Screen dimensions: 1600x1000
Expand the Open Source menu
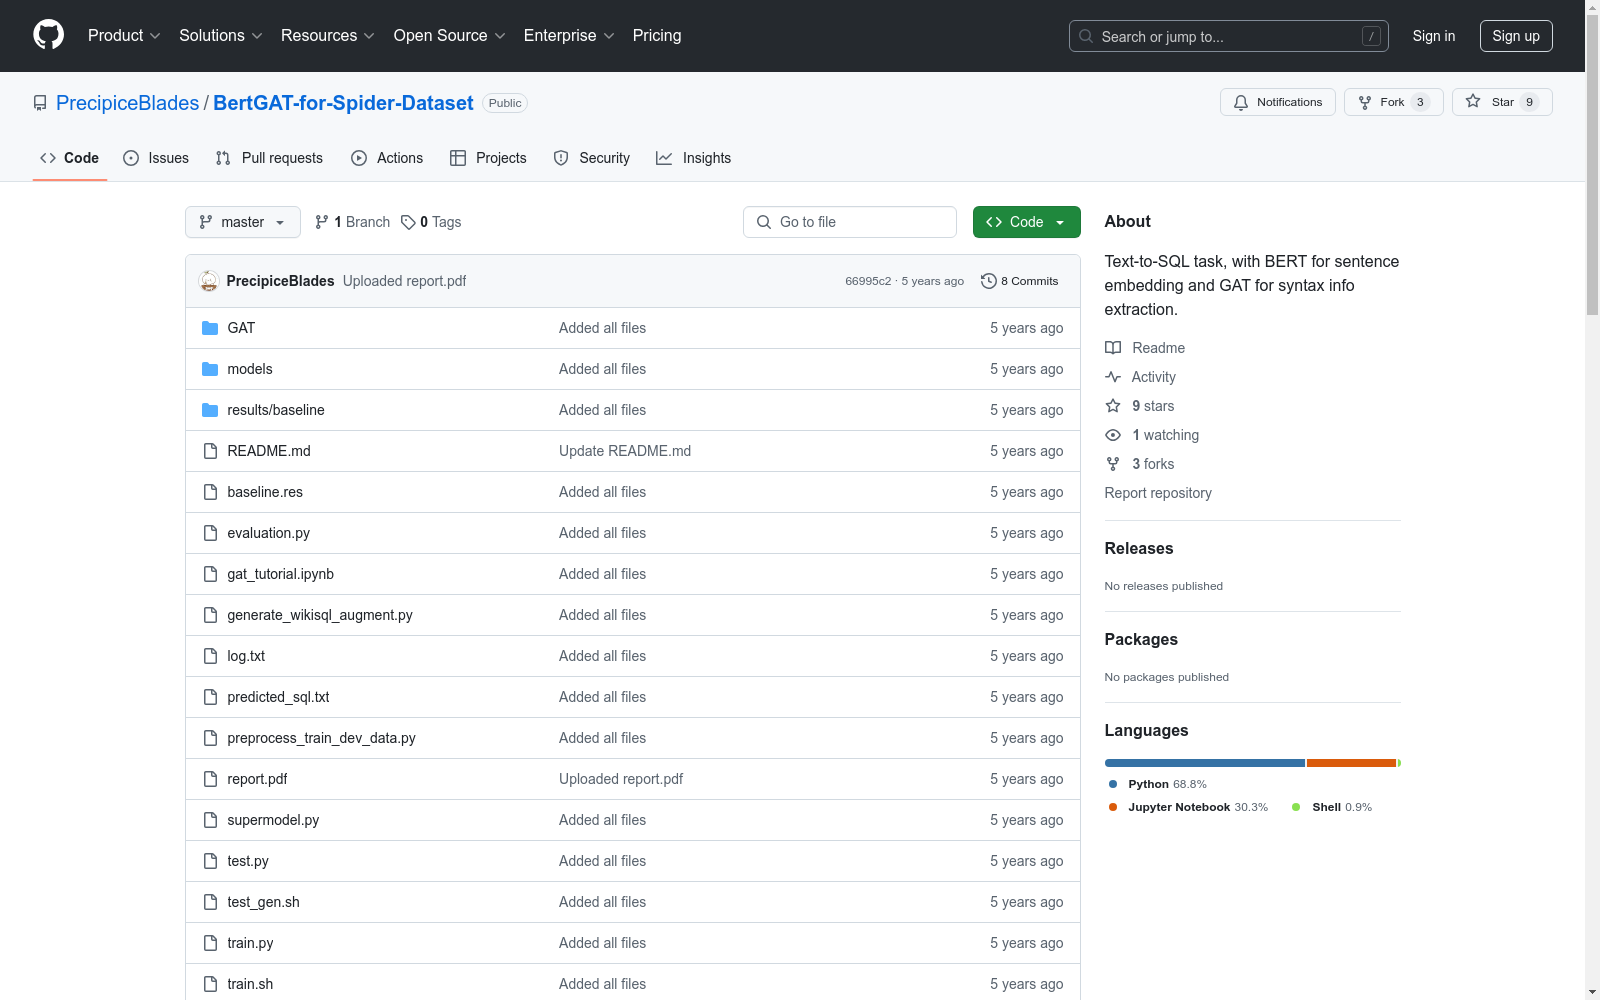pos(450,36)
